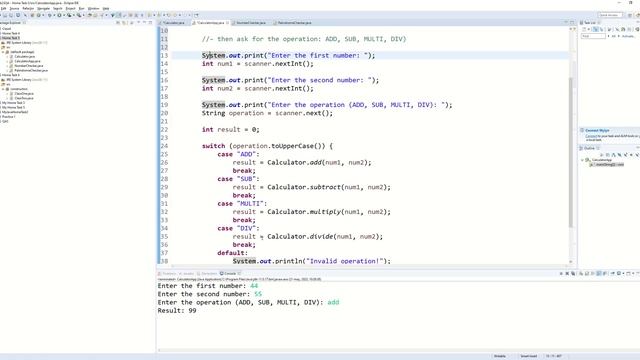
Task: Click the Save icon in main toolbar
Action: coord(5,15)
